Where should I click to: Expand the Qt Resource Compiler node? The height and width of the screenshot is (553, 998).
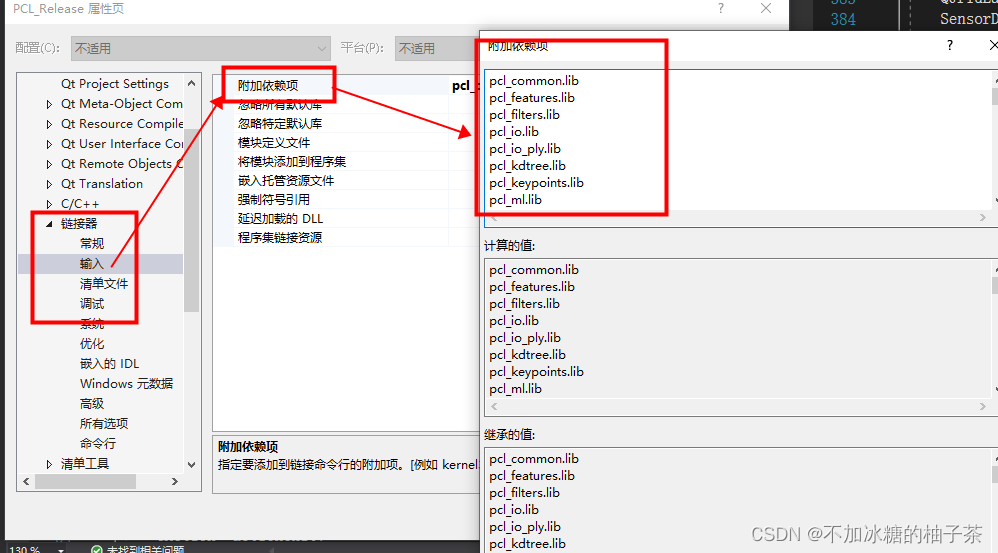pyautogui.click(x=49, y=124)
